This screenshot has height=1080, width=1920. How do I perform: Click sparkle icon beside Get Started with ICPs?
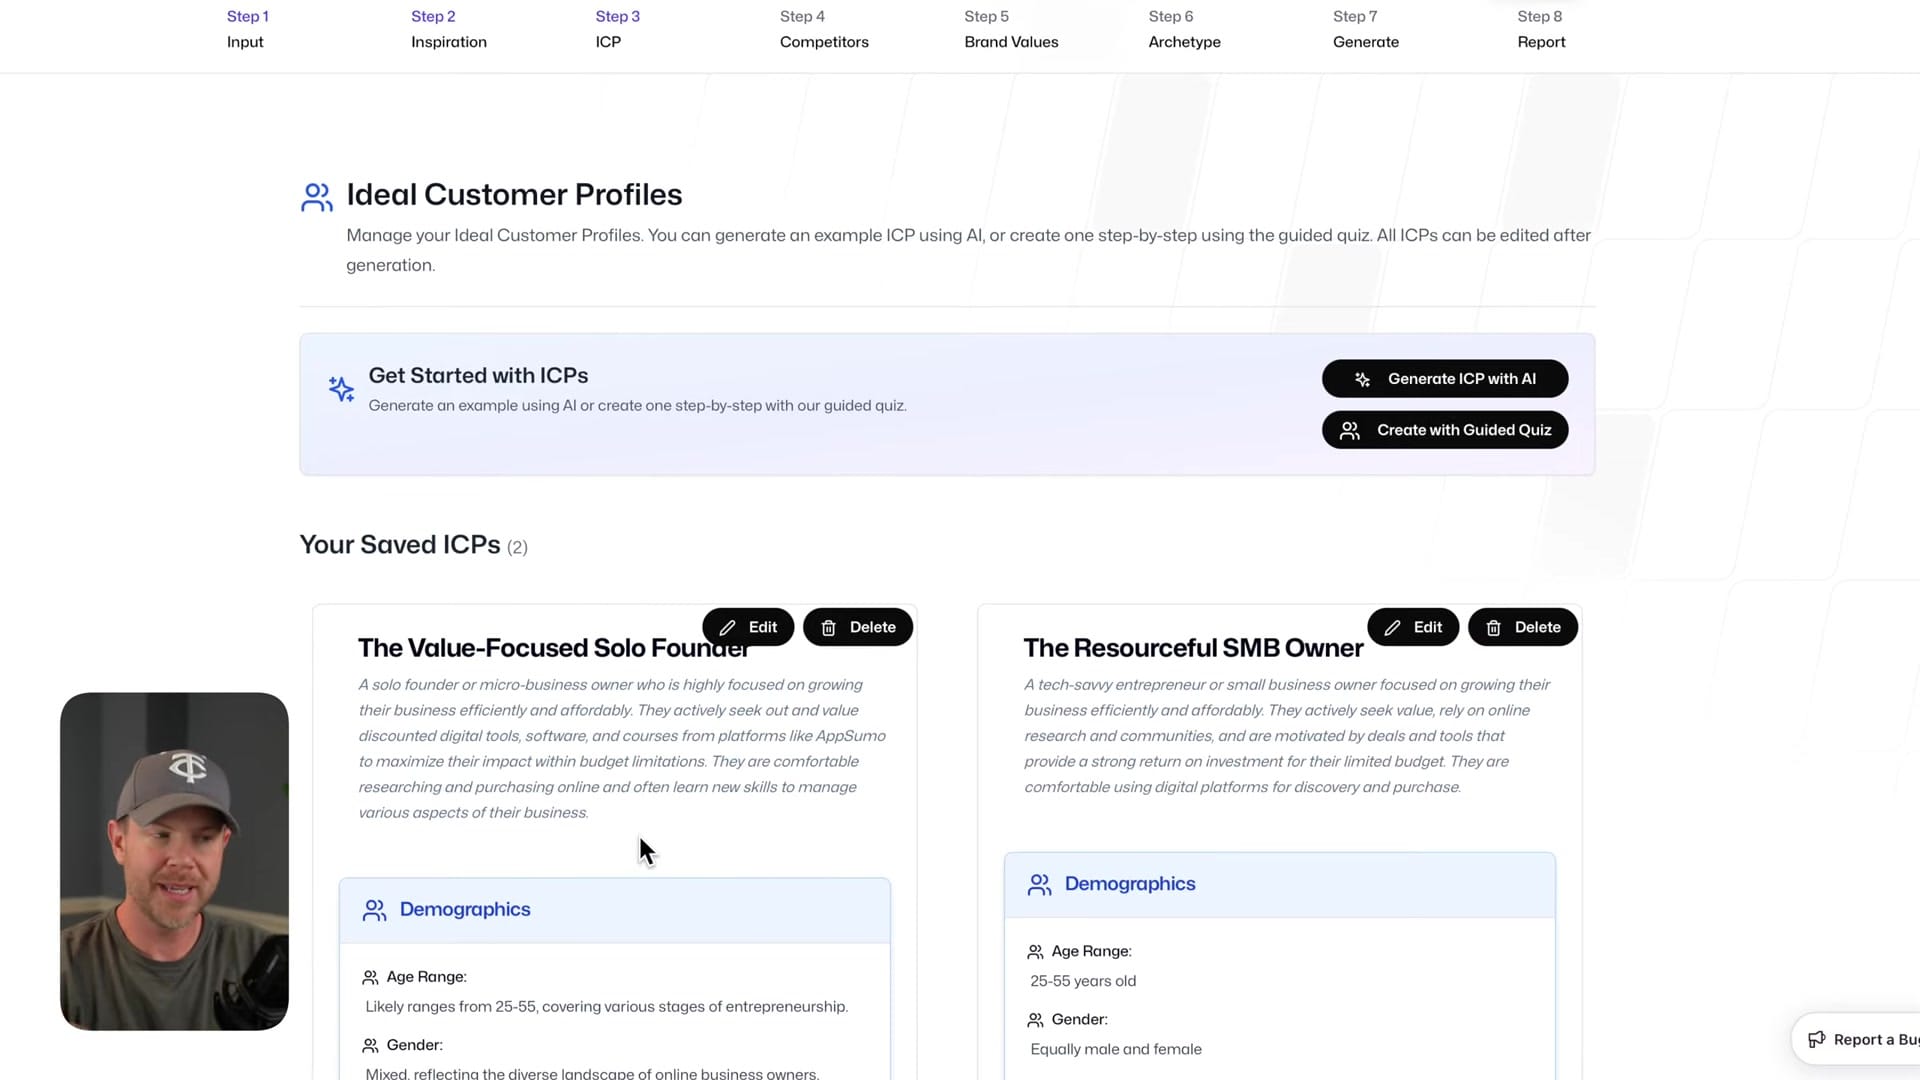click(341, 389)
